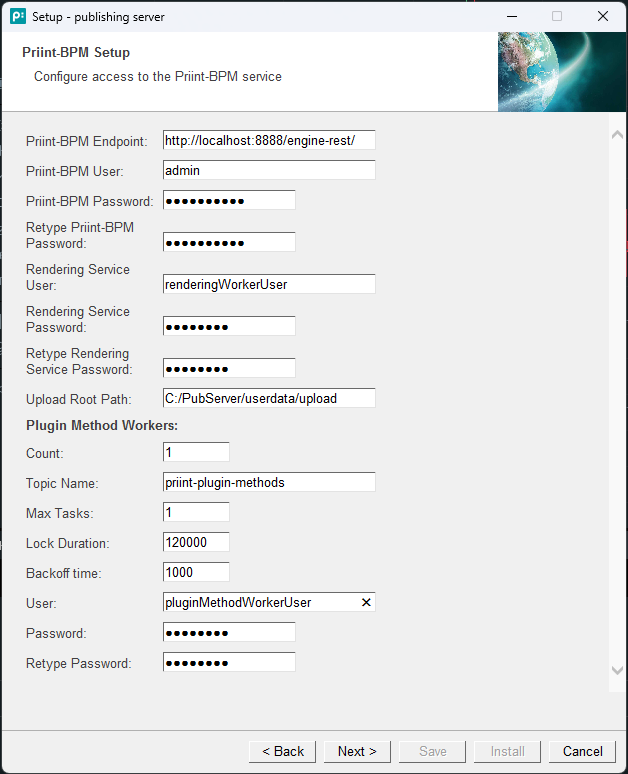Image resolution: width=628 pixels, height=774 pixels.
Task: Click the 'Priint-BPM Setup' title text
Action: (x=76, y=52)
